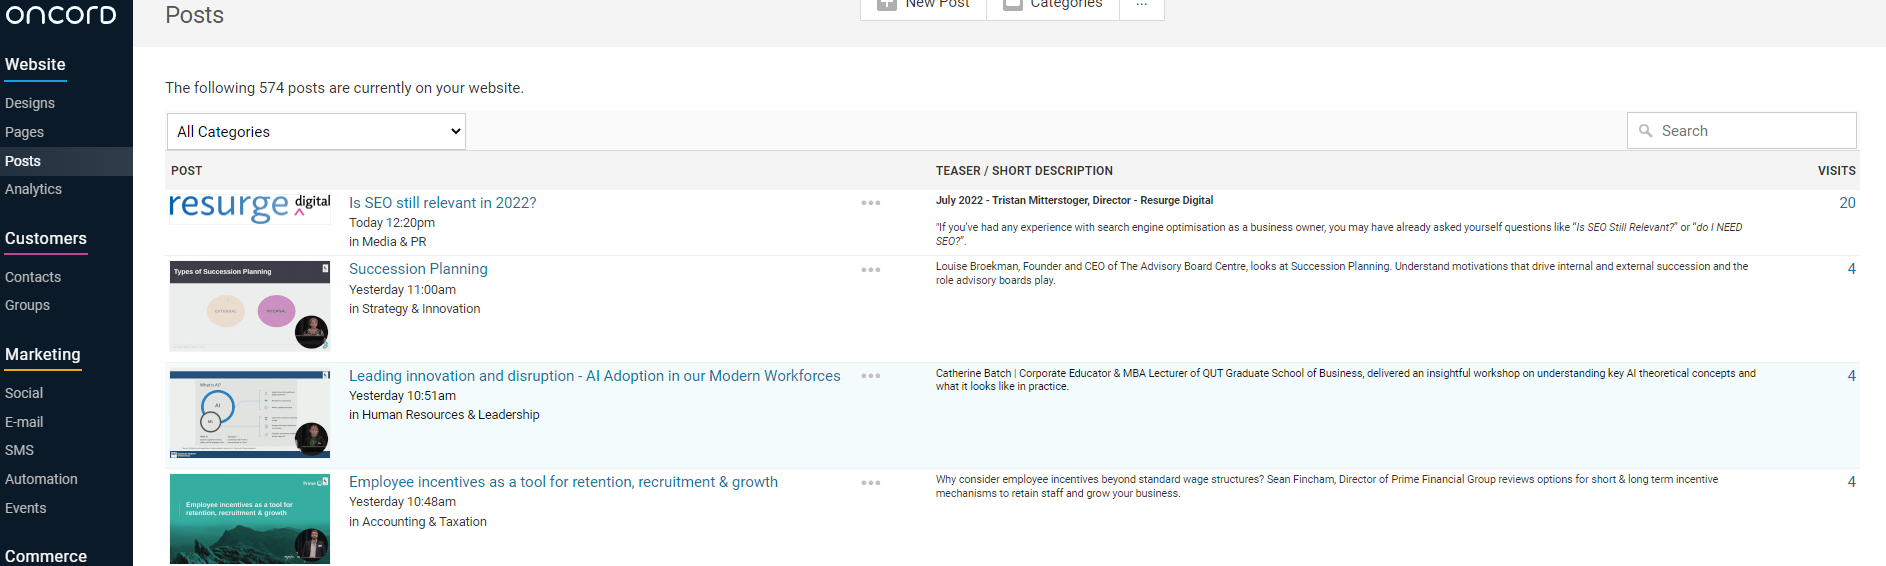
Task: Click the Categories folder icon
Action: pyautogui.click(x=1012, y=5)
